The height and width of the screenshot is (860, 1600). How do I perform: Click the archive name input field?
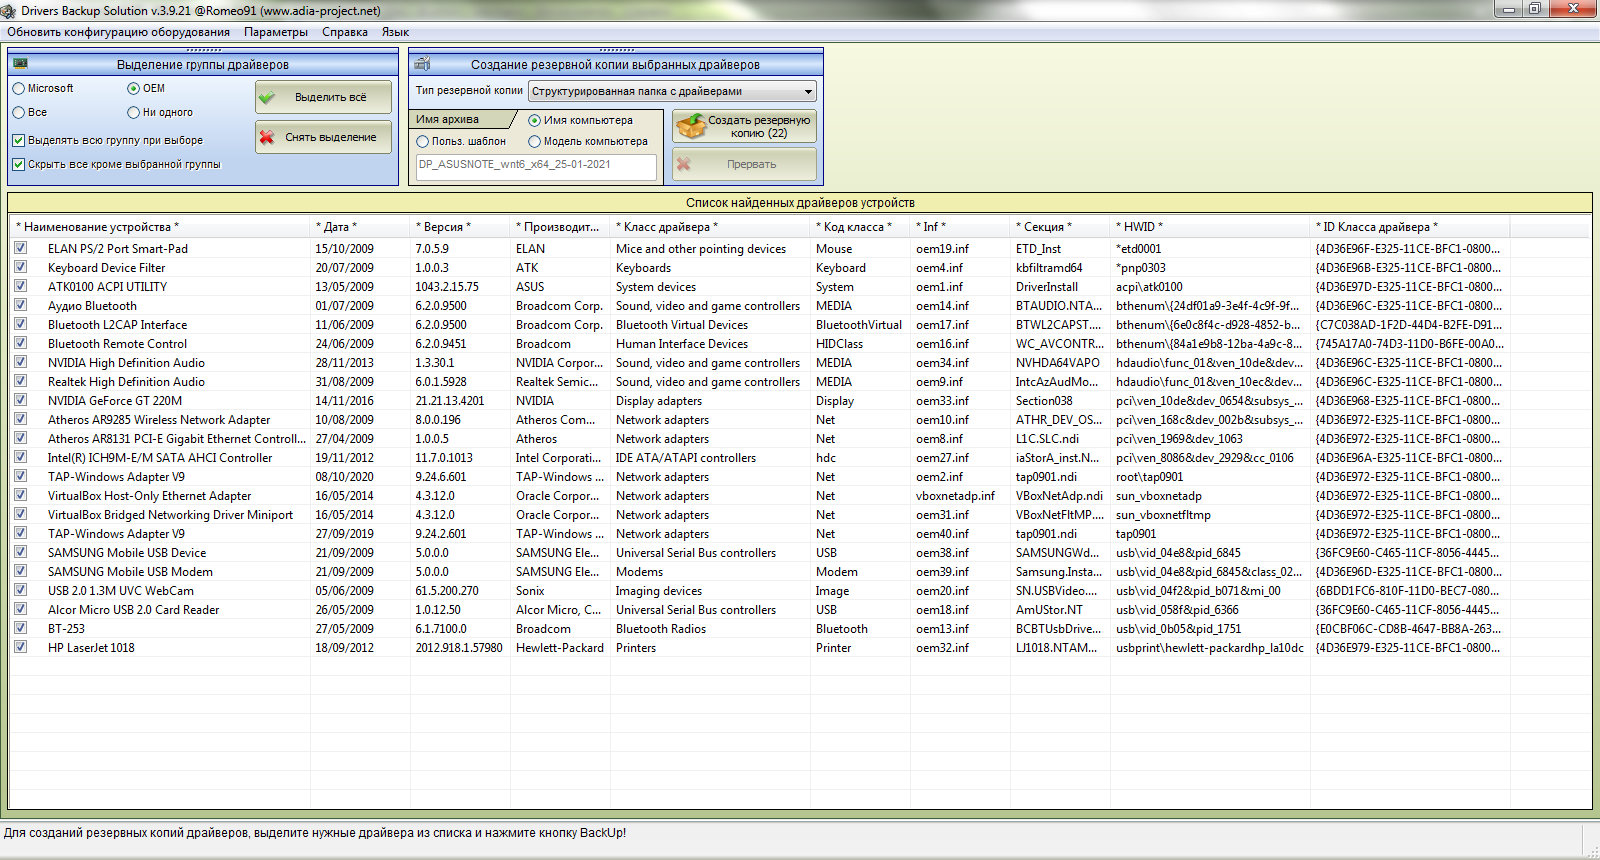click(x=536, y=165)
